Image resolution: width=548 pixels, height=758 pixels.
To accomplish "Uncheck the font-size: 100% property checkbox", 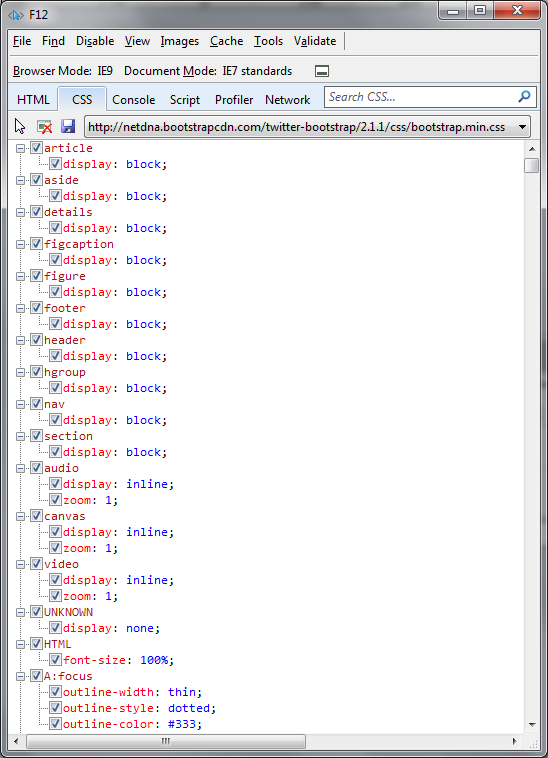I will coord(56,660).
